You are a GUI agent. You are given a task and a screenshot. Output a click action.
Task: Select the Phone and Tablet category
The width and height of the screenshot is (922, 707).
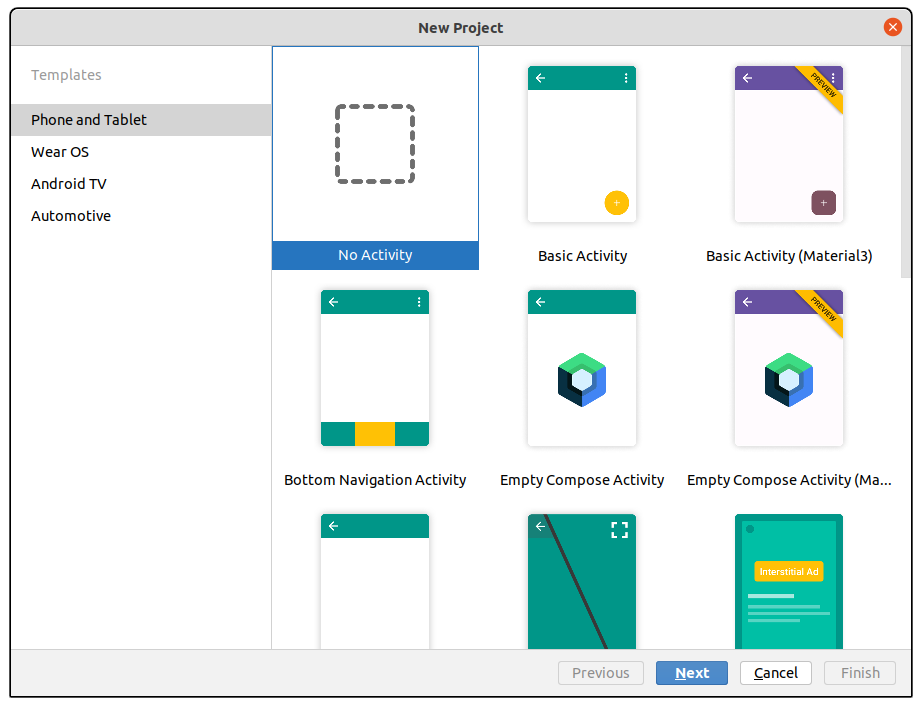(x=88, y=119)
